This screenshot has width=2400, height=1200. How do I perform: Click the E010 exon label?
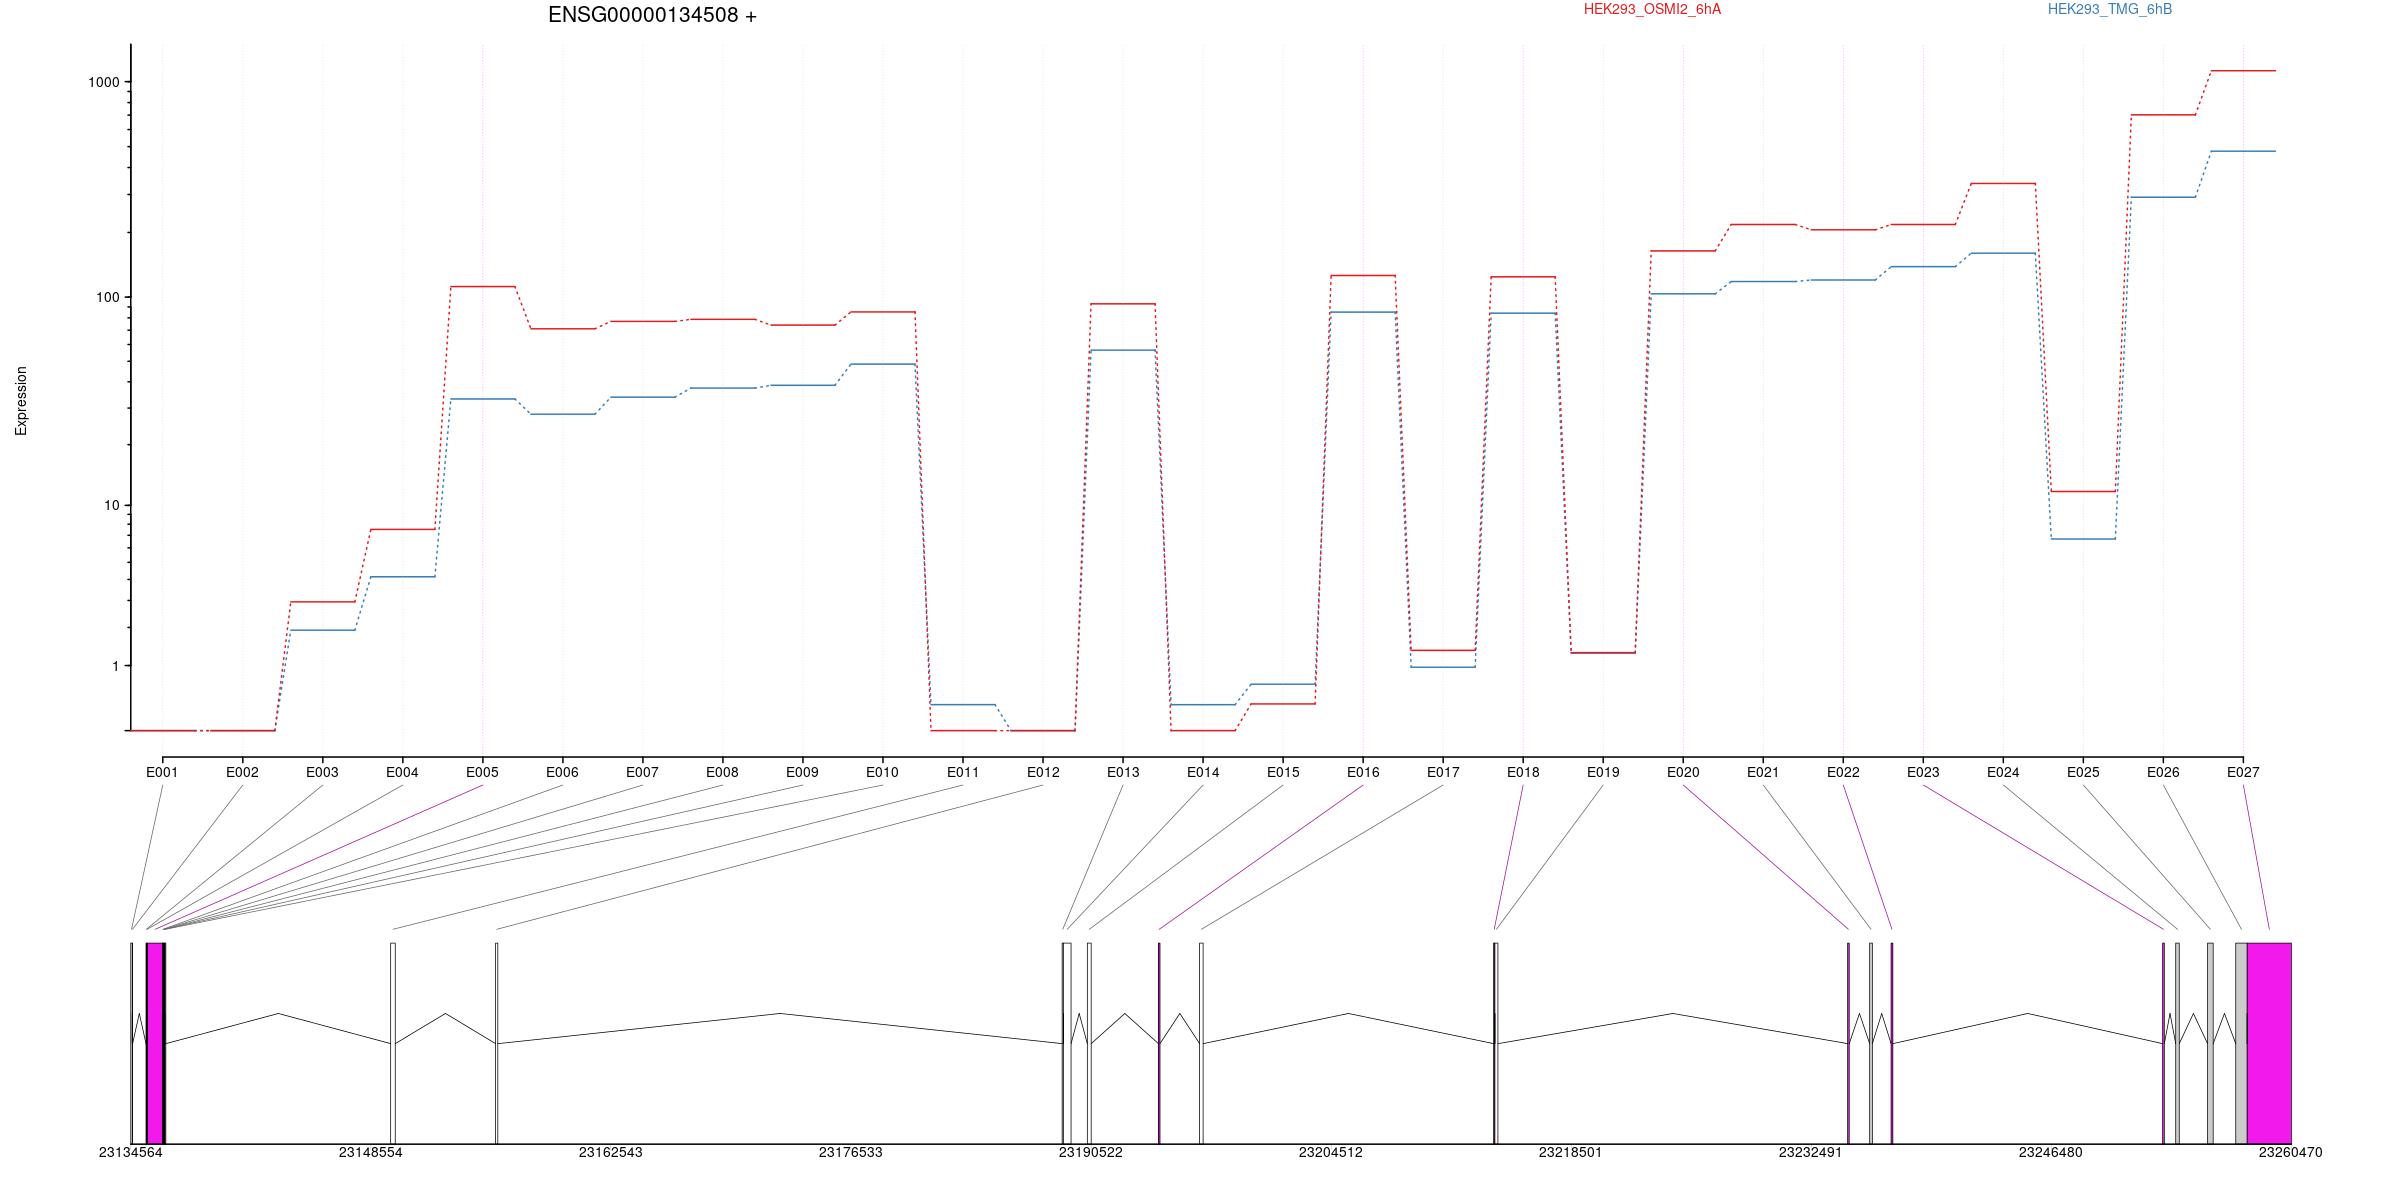(x=882, y=772)
